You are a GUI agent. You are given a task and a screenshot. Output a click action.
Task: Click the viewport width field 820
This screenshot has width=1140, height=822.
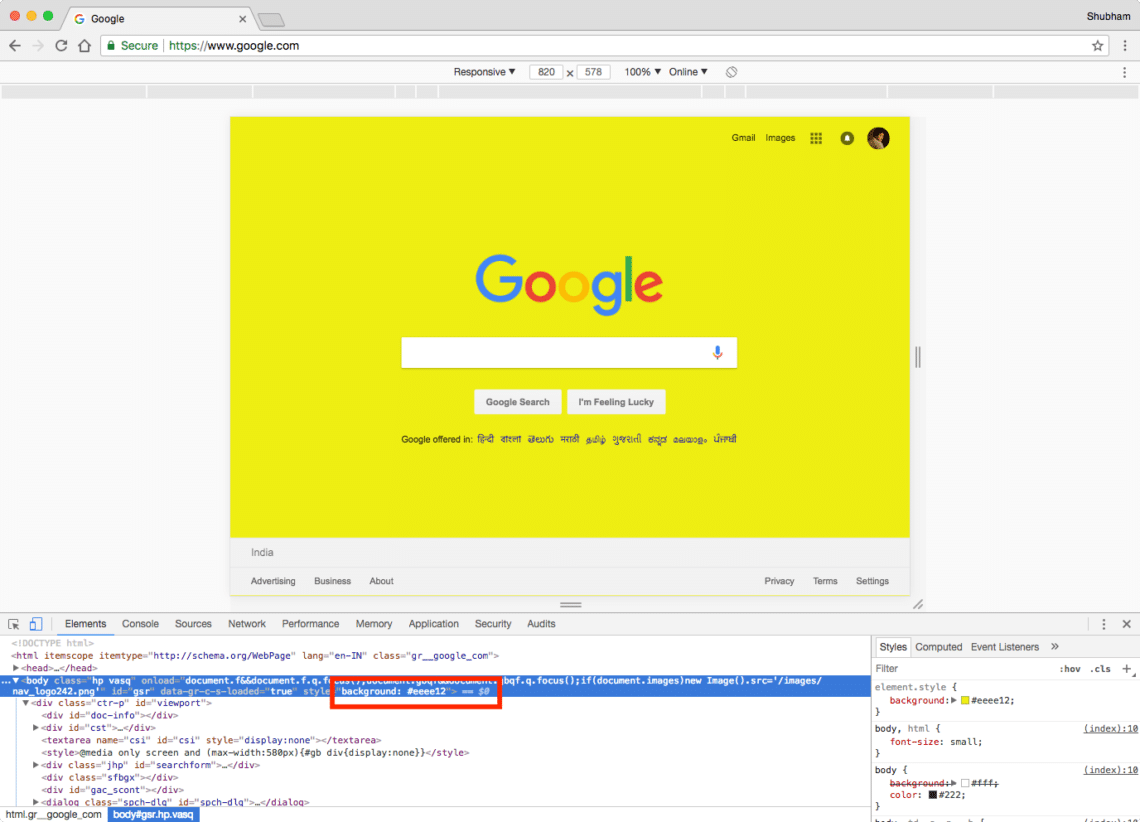point(546,72)
